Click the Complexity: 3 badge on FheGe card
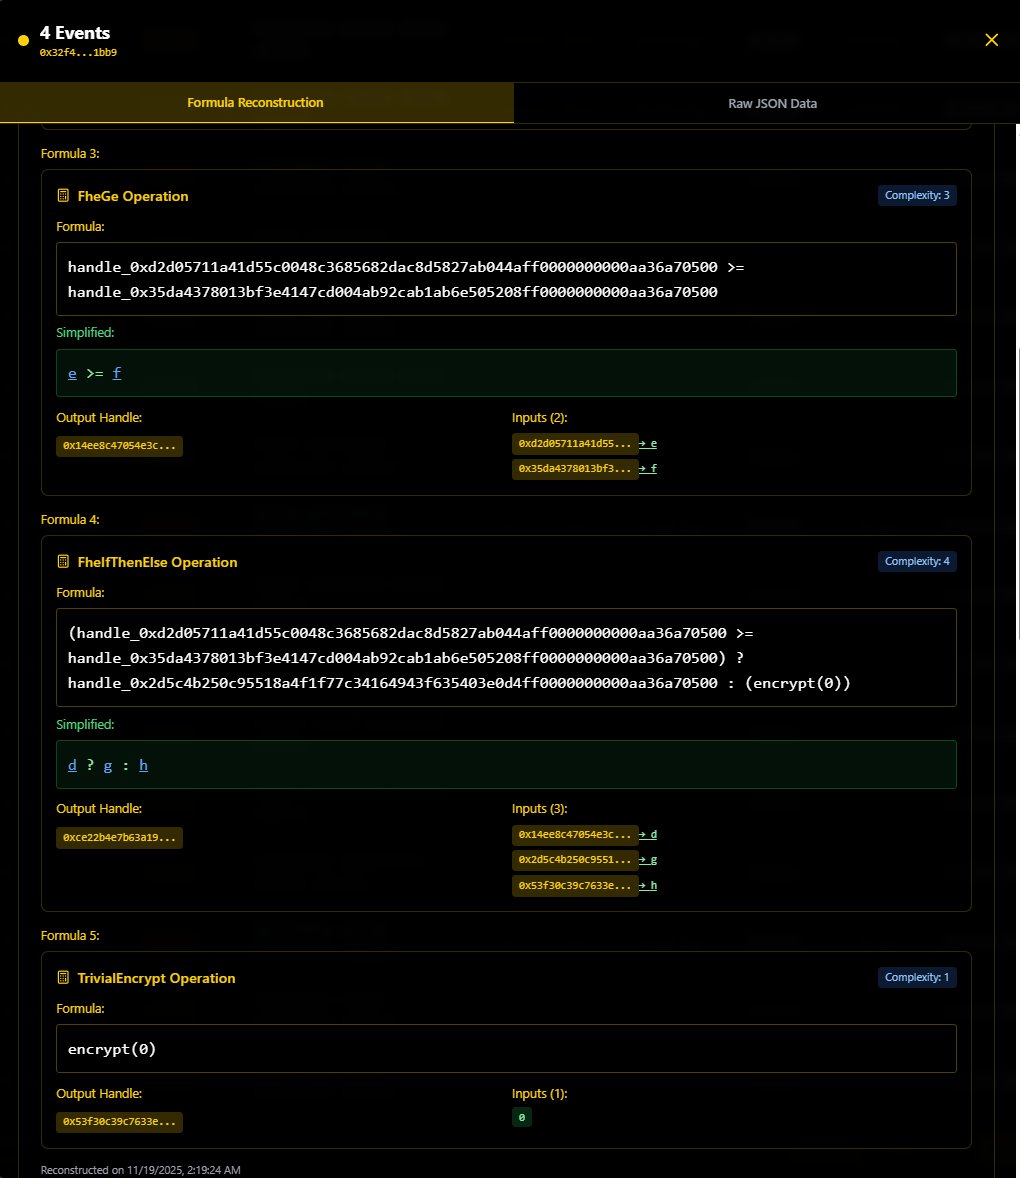 pos(916,195)
